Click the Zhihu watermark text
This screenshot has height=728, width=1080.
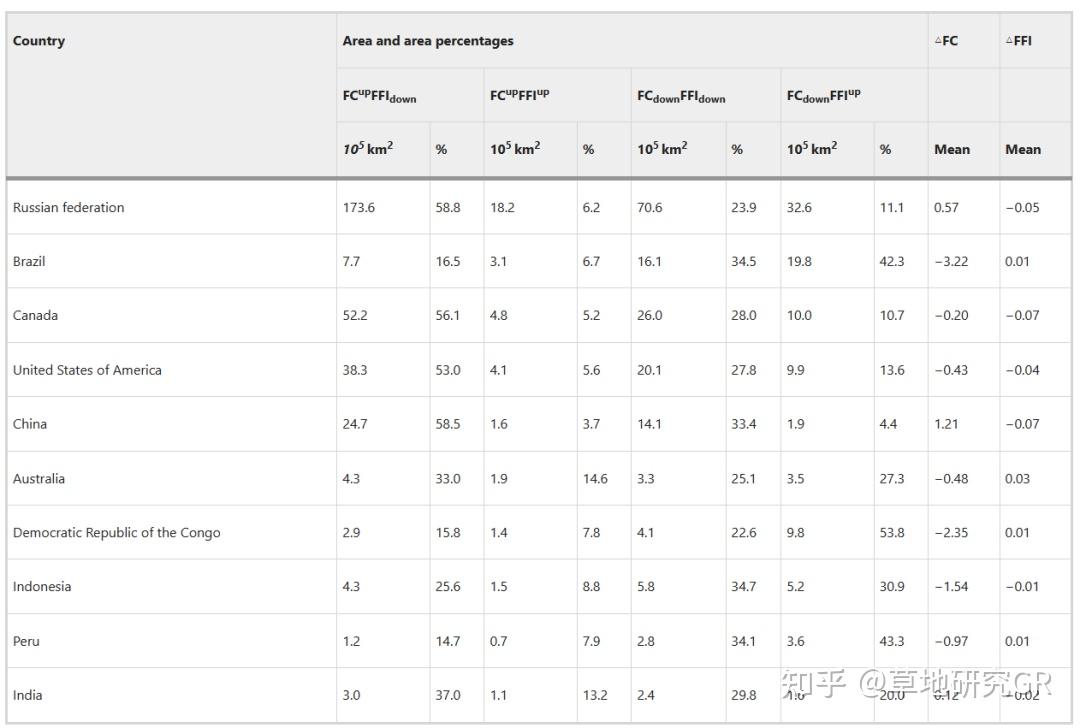point(916,683)
